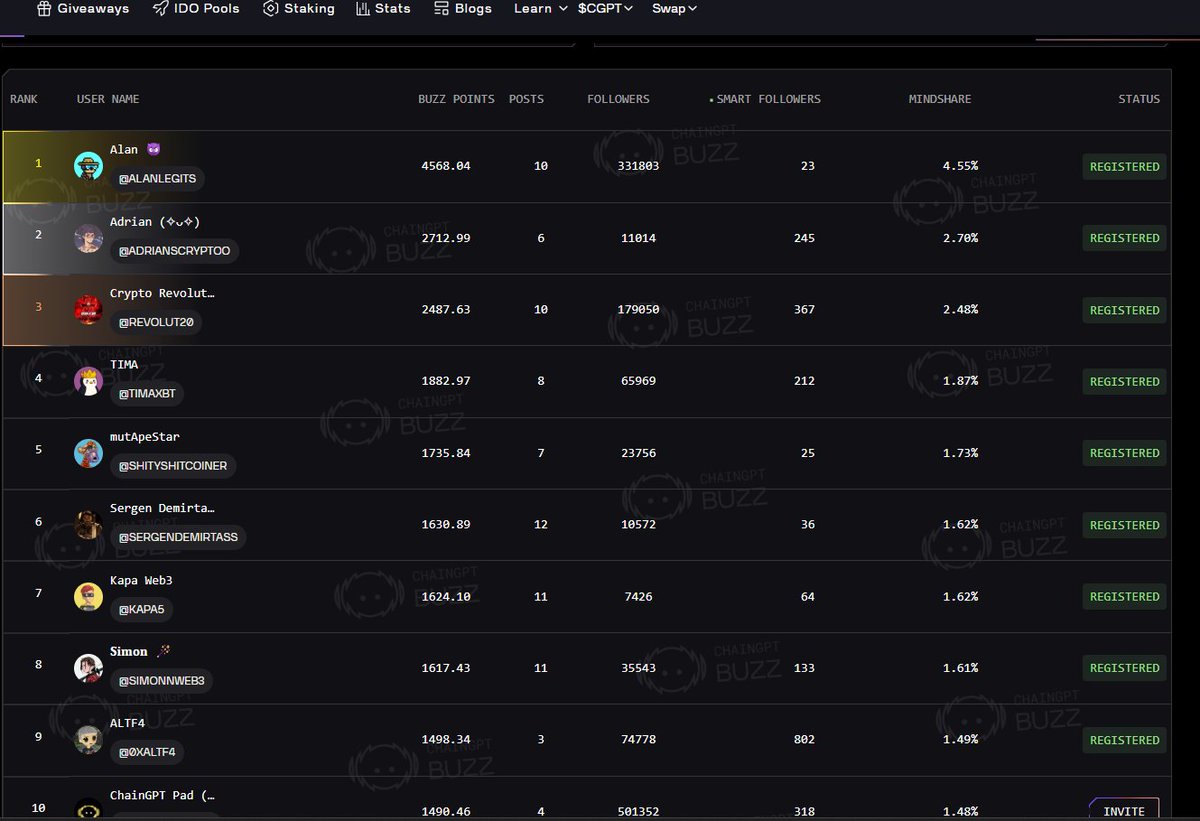Select the 331803 followers value

point(638,166)
